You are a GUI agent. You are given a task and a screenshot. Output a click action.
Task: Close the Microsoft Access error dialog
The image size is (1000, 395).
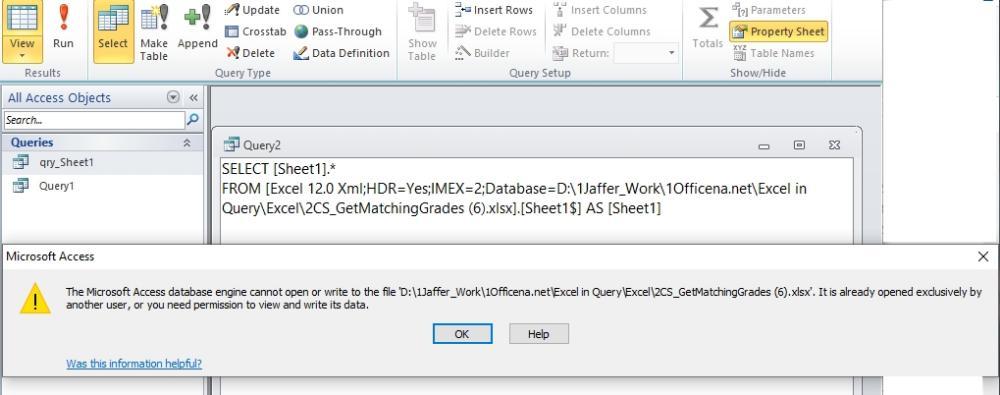coord(983,257)
